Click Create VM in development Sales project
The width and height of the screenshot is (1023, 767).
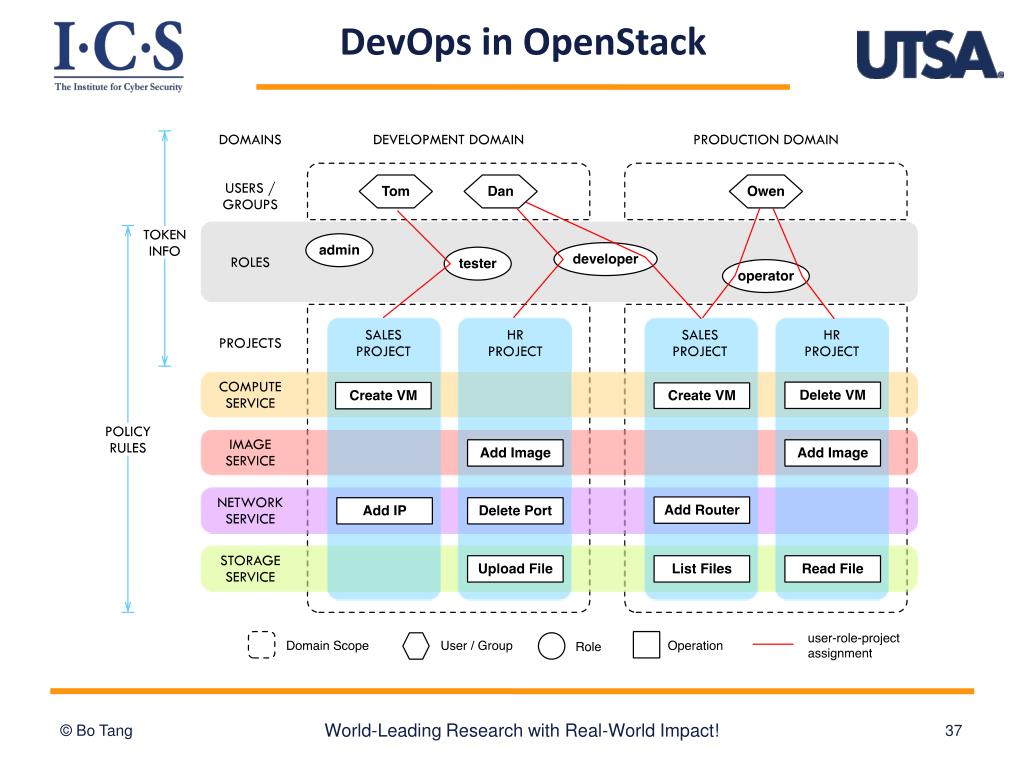[383, 395]
